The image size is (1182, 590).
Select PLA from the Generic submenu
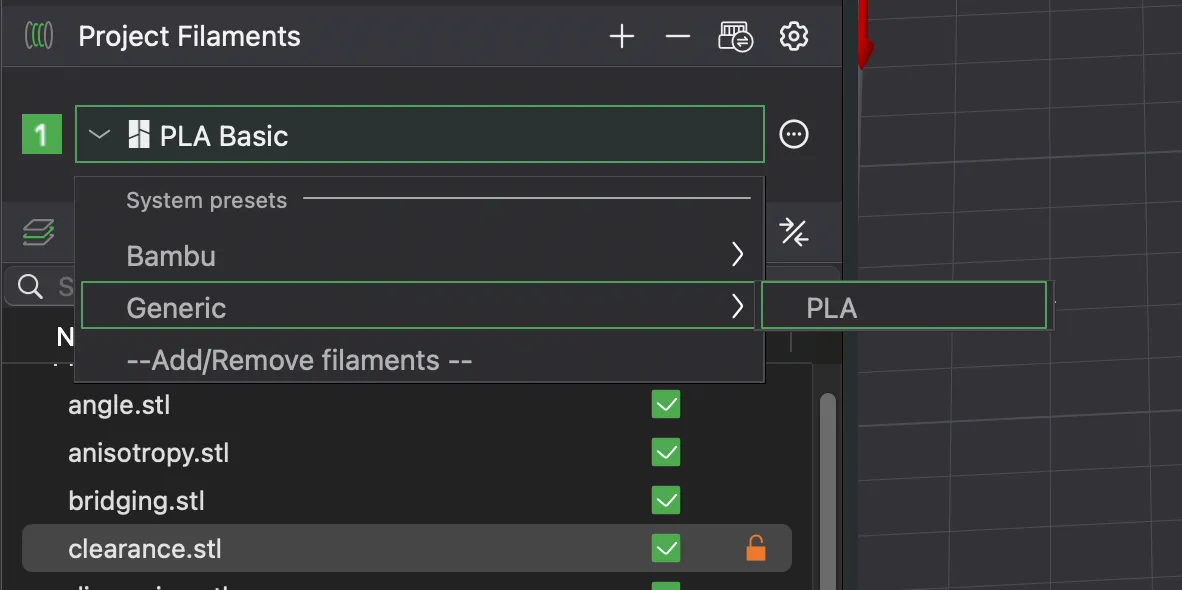(903, 307)
